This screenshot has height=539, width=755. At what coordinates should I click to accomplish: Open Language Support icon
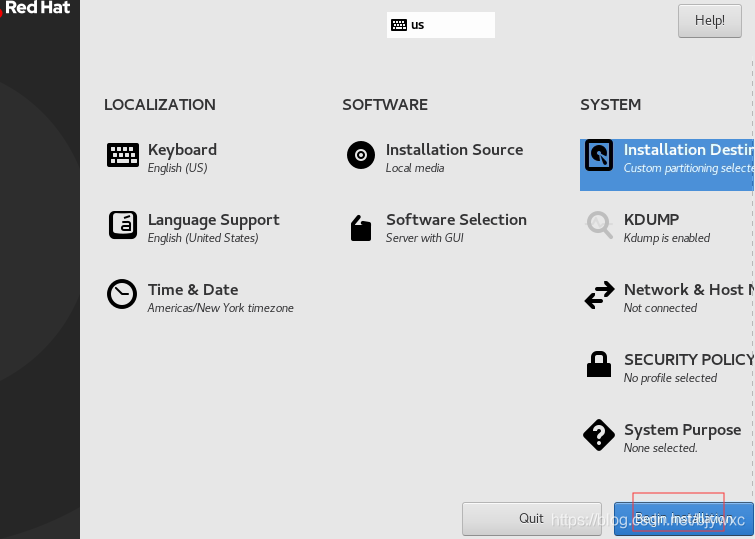pyautogui.click(x=123, y=225)
